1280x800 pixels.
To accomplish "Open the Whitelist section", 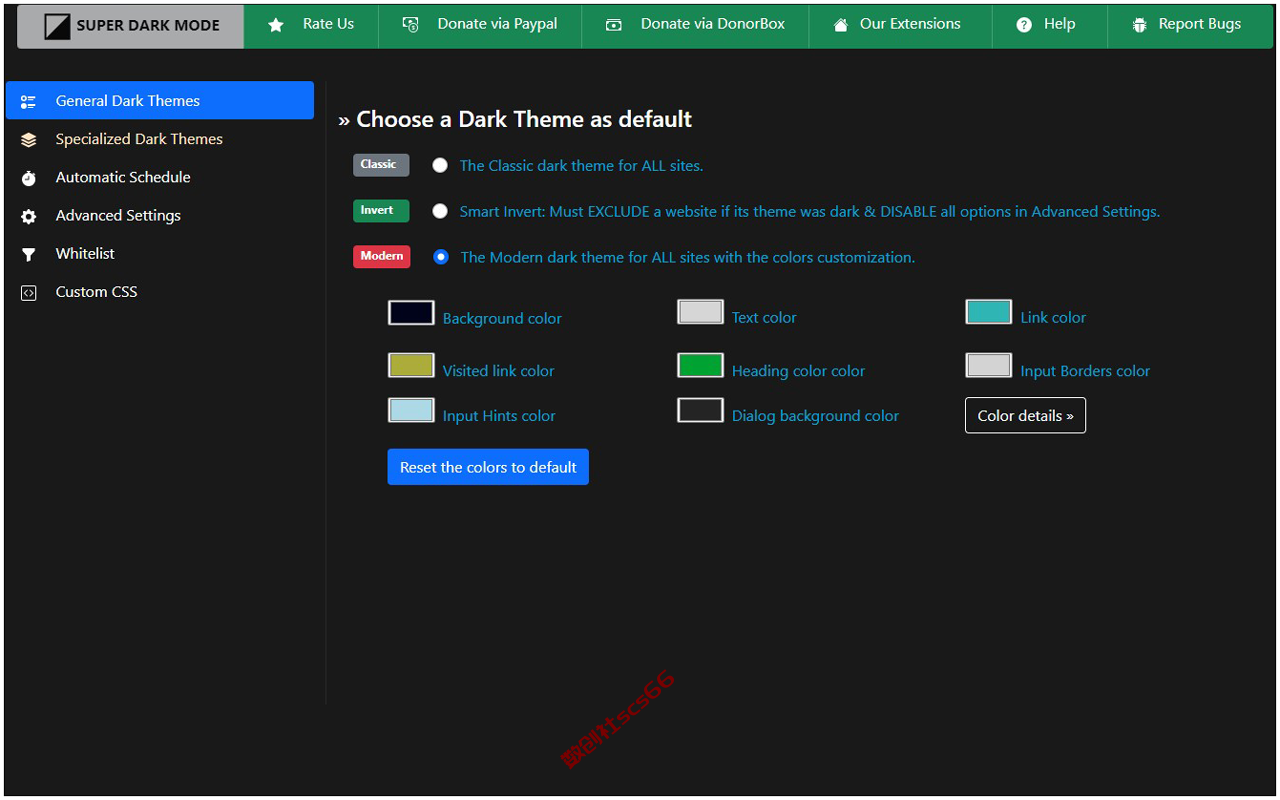I will [x=160, y=253].
